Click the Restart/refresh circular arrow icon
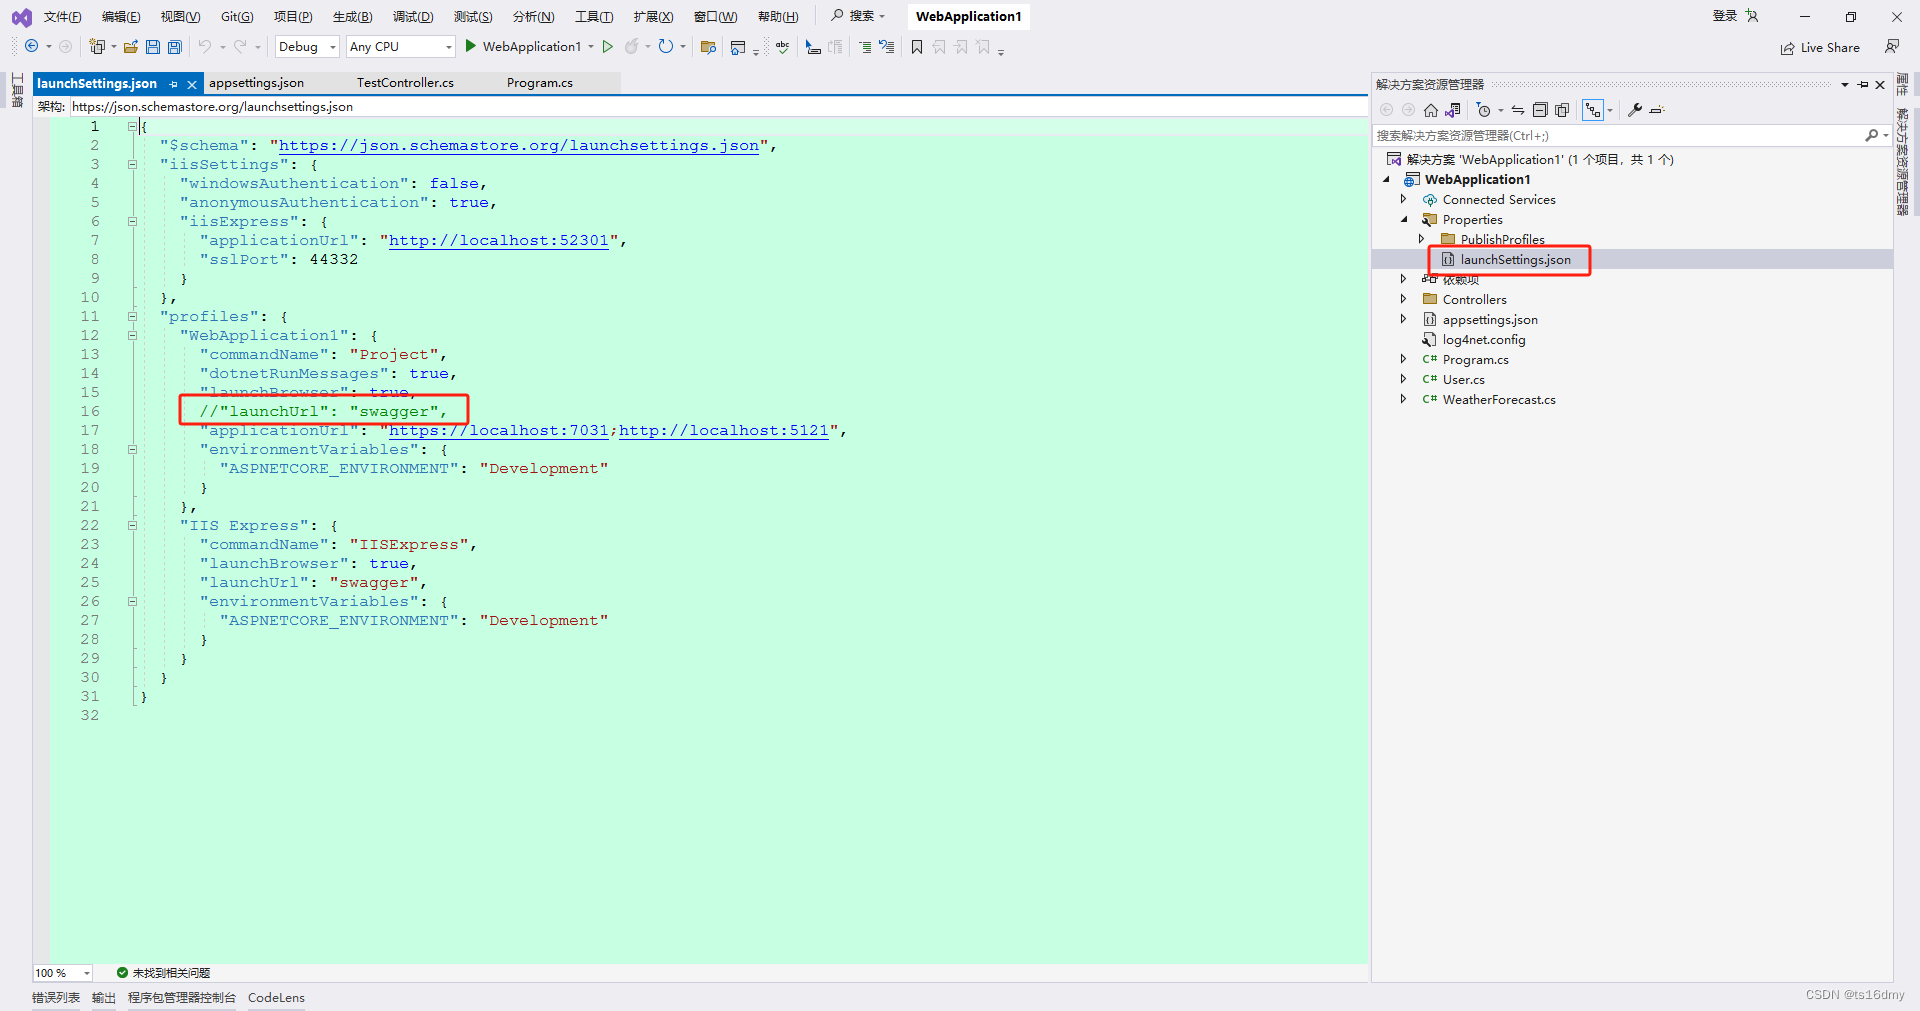1920x1011 pixels. pos(666,47)
